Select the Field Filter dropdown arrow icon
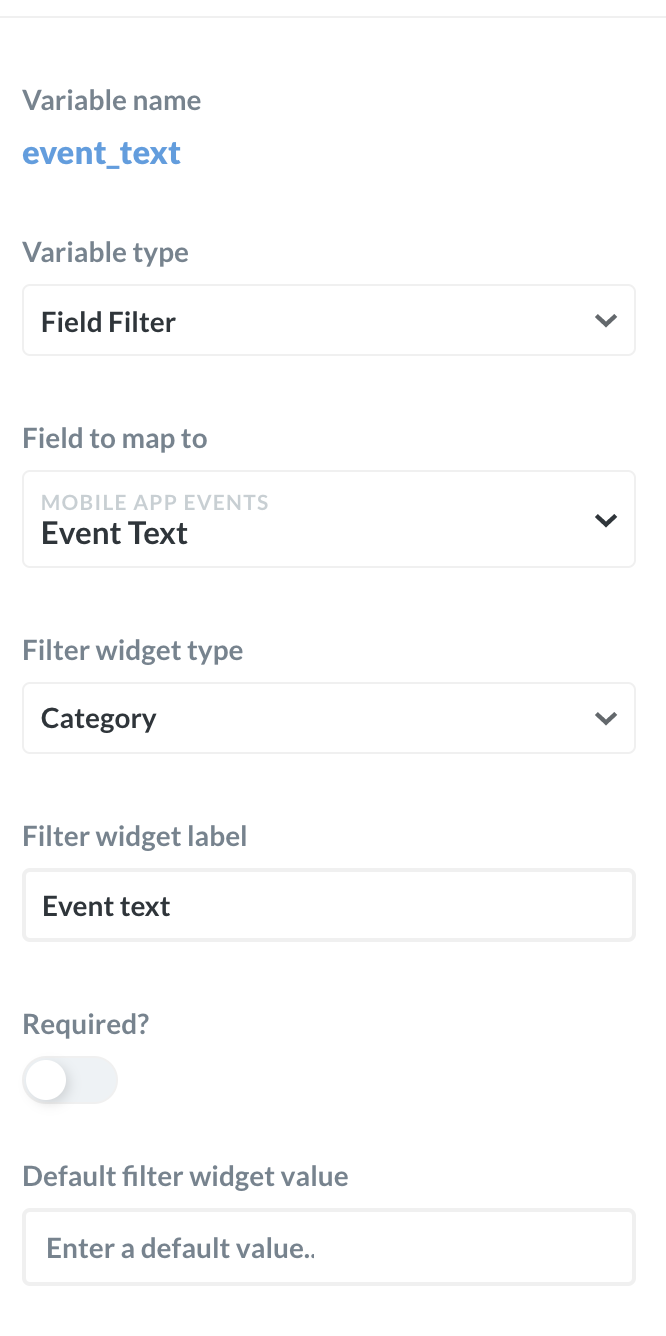This screenshot has width=666, height=1336. tap(605, 320)
